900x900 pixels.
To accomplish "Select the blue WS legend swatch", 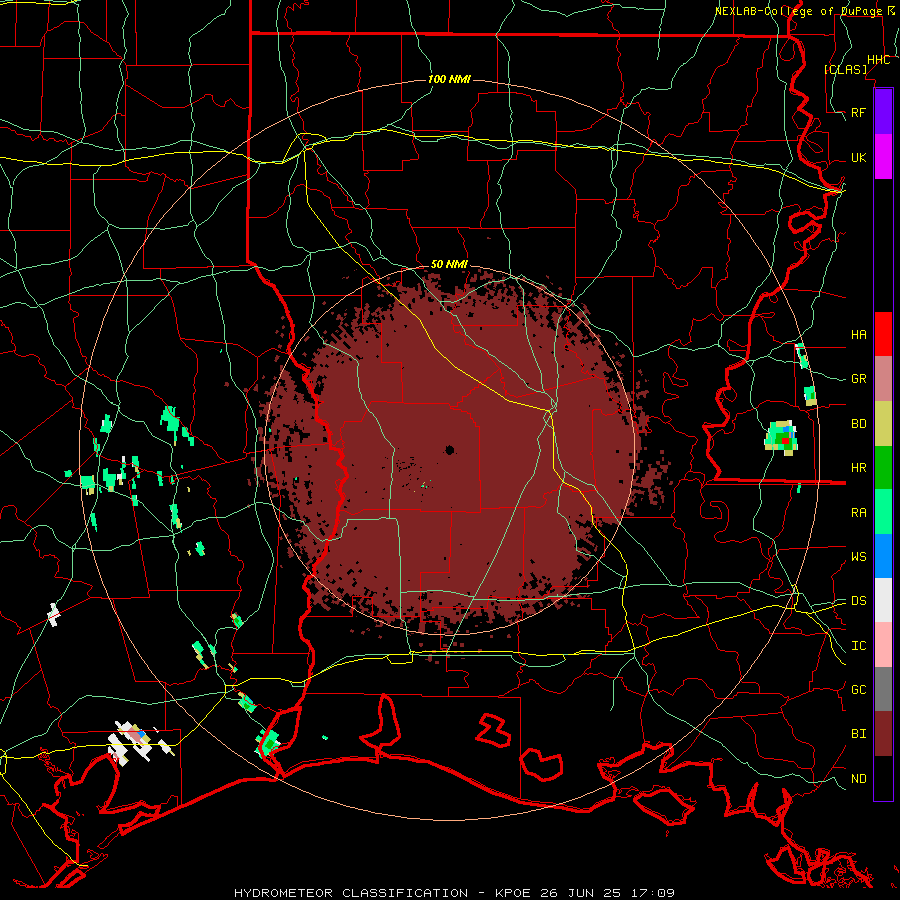I will point(883,556).
